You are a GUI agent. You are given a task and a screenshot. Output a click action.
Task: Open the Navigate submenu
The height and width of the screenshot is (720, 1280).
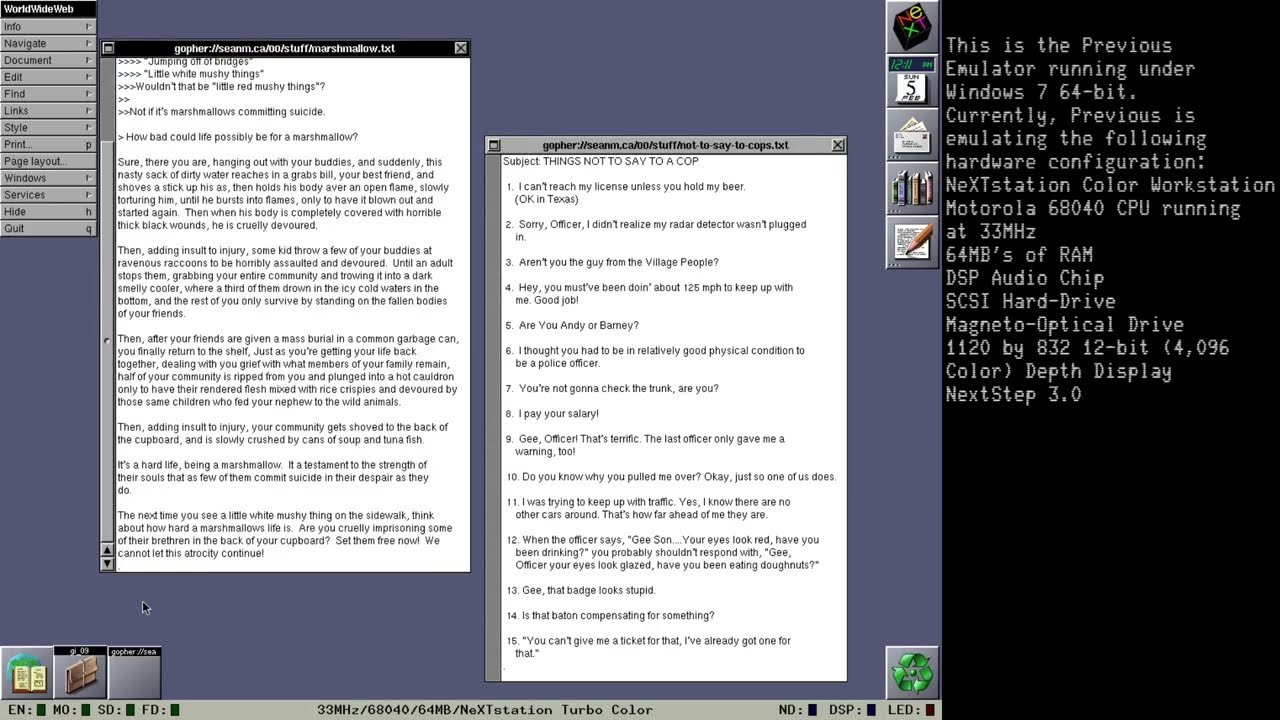[x=48, y=43]
